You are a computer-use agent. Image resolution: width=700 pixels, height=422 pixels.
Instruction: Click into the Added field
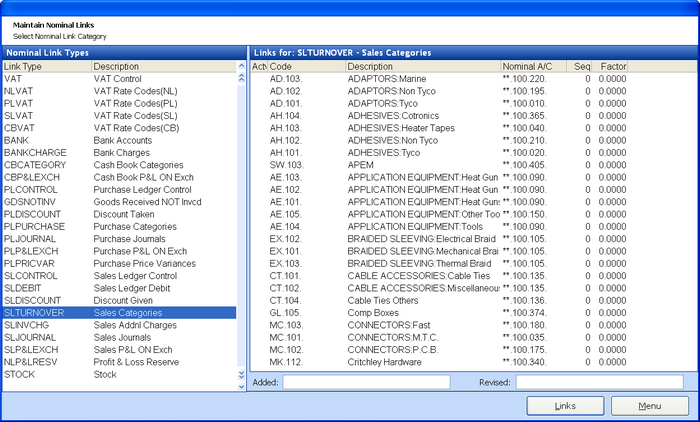click(366, 382)
